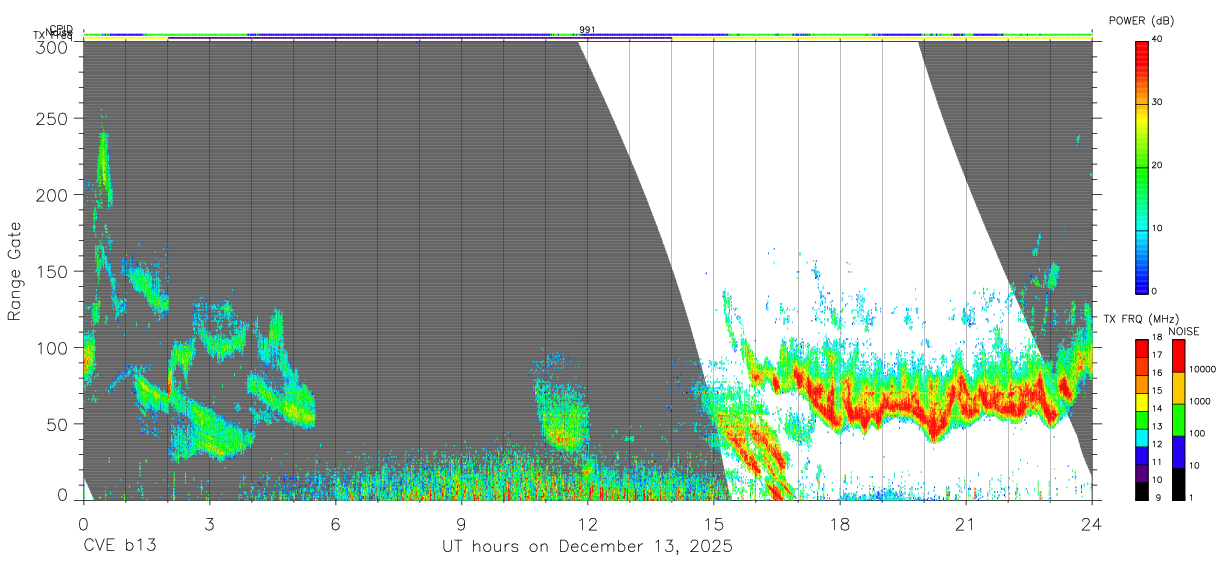The height and width of the screenshot is (567, 1228).
Task: Click the 991 CPID value above plot
Action: 588,29
